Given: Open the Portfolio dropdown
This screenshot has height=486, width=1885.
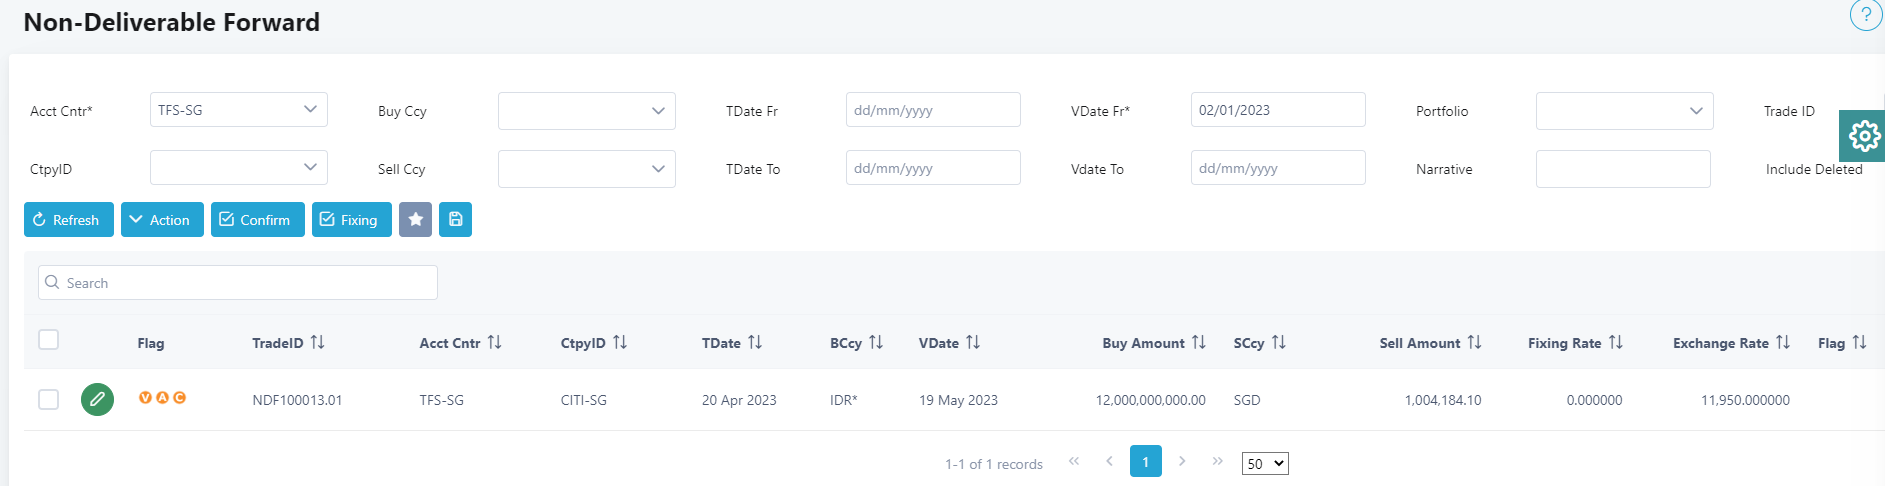Looking at the screenshot, I should tap(1624, 111).
